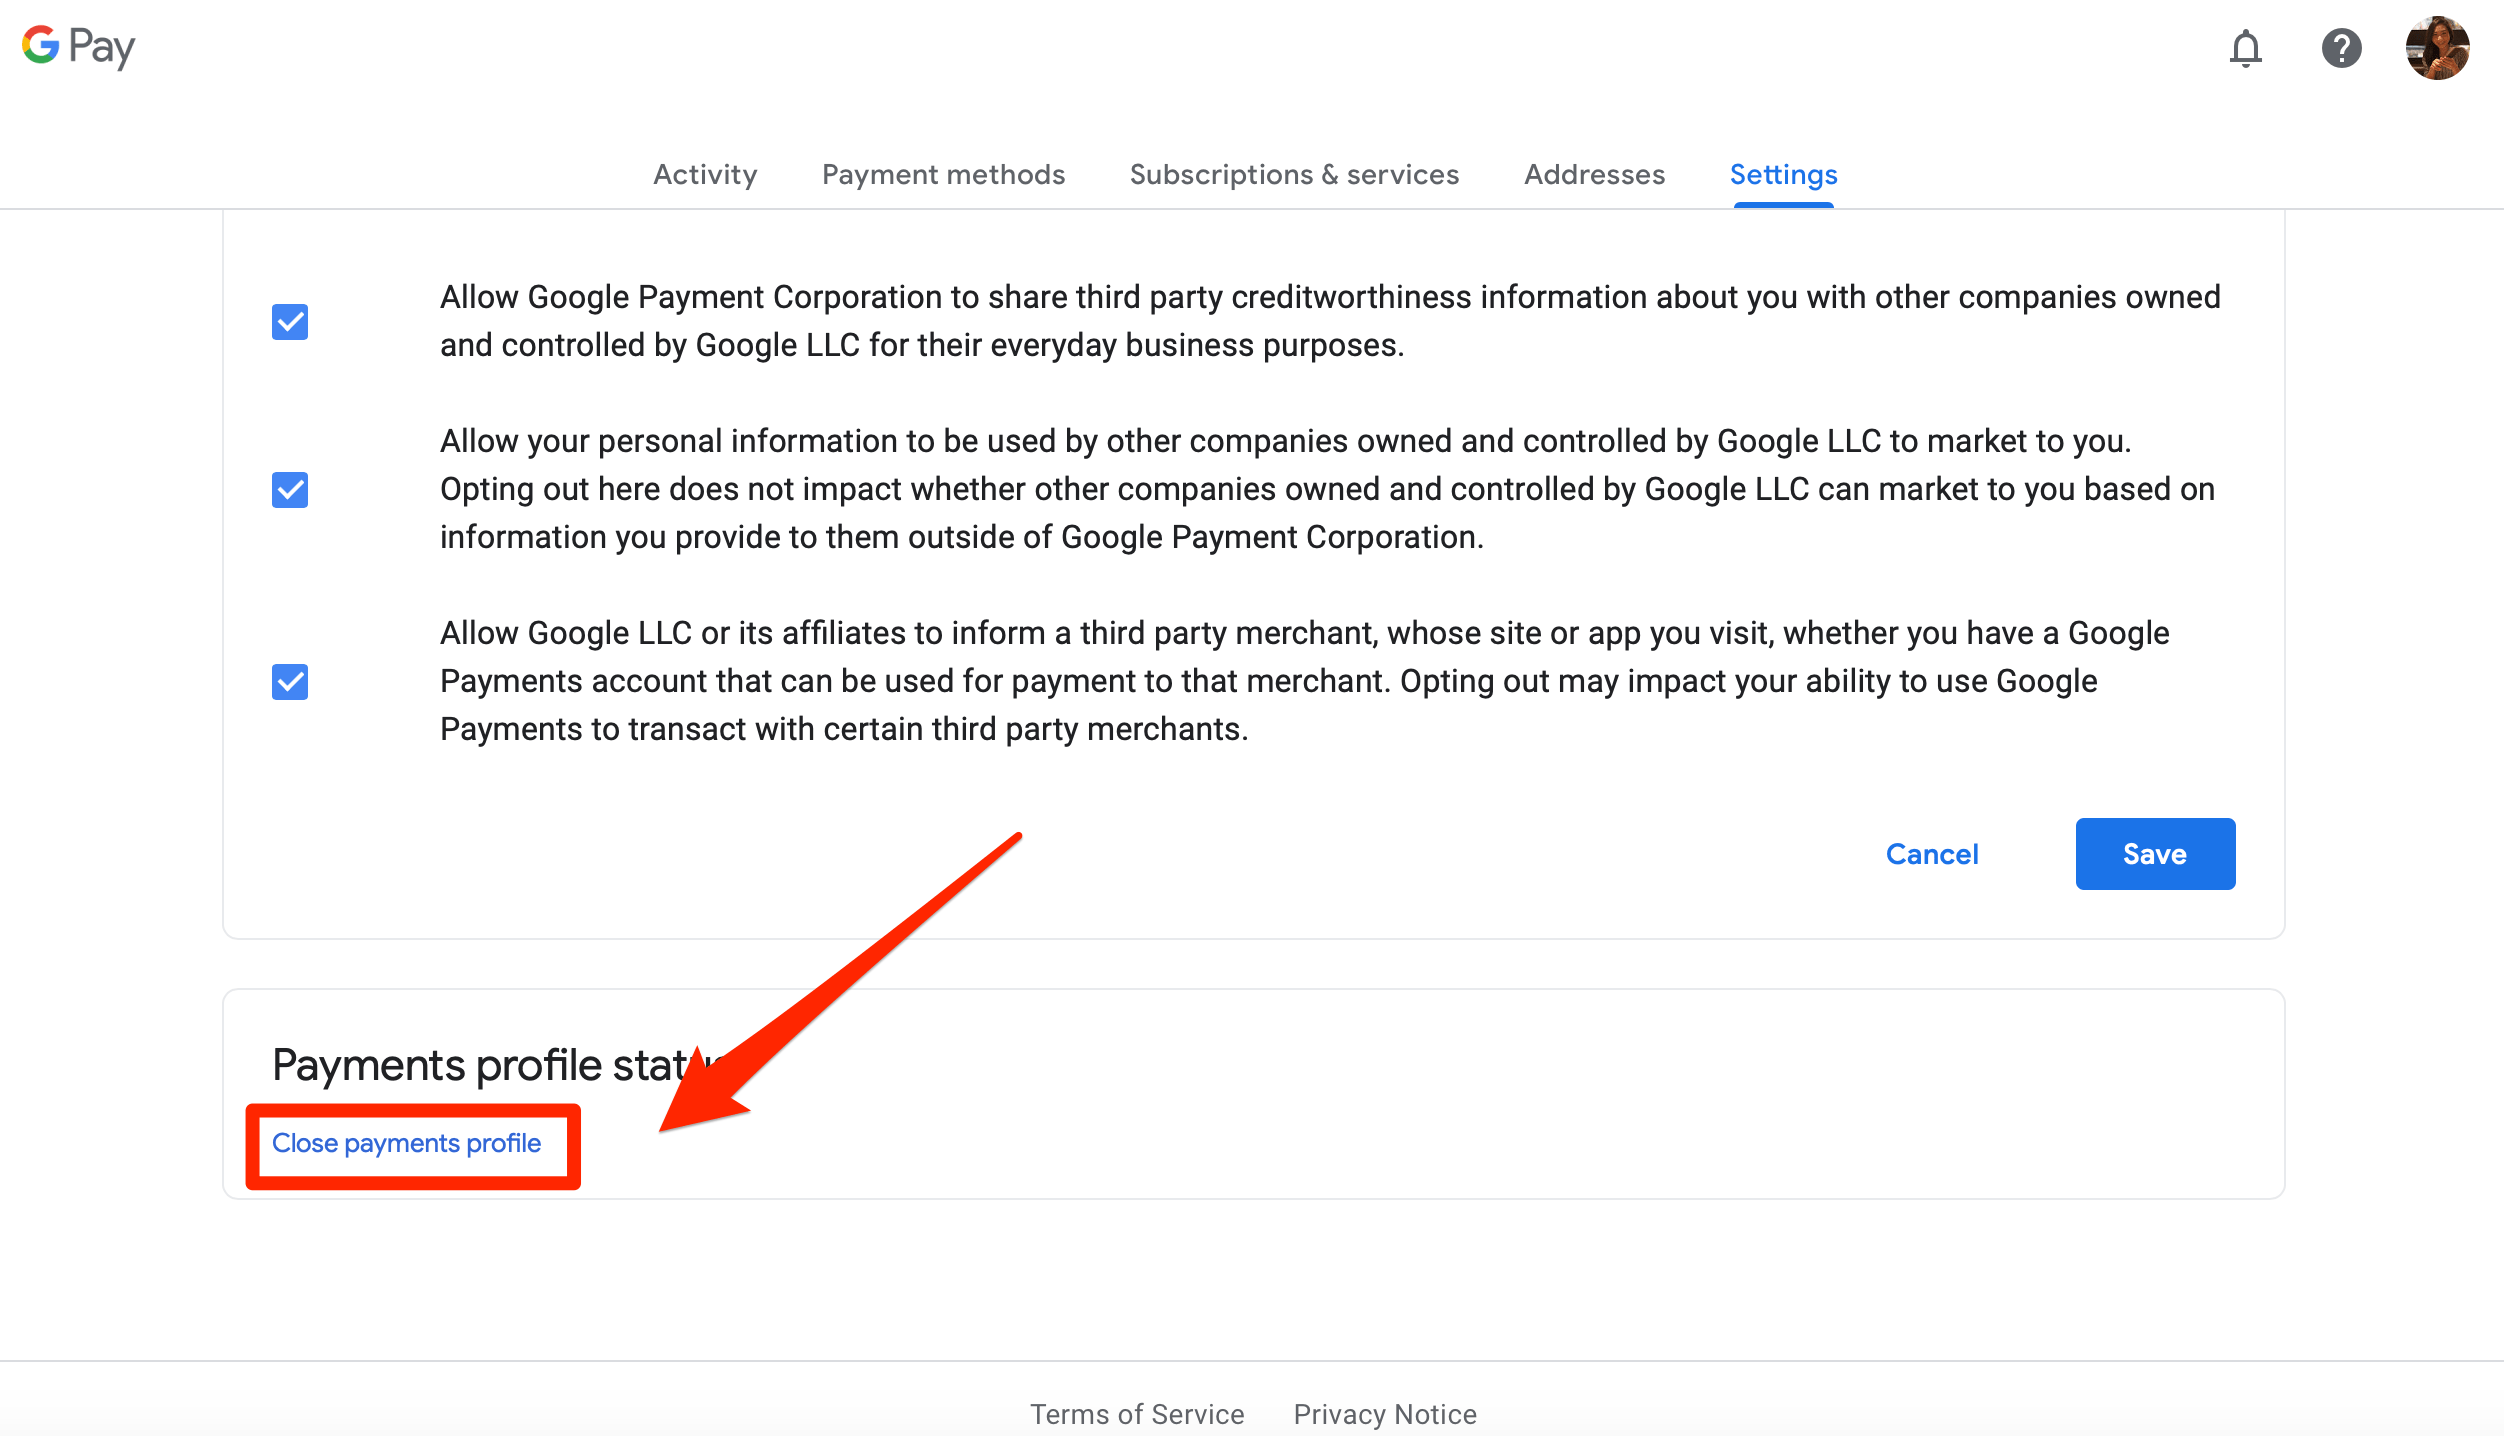The width and height of the screenshot is (2504, 1436).
Task: Click the Payments profile status heading
Action: coord(480,1065)
